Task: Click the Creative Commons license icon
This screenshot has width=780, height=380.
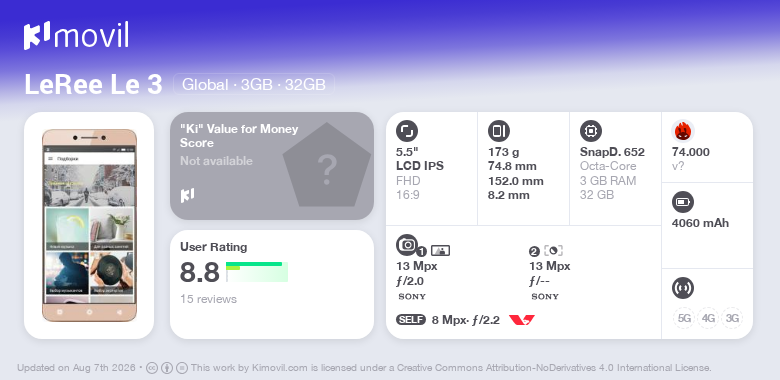Action: pos(152,368)
